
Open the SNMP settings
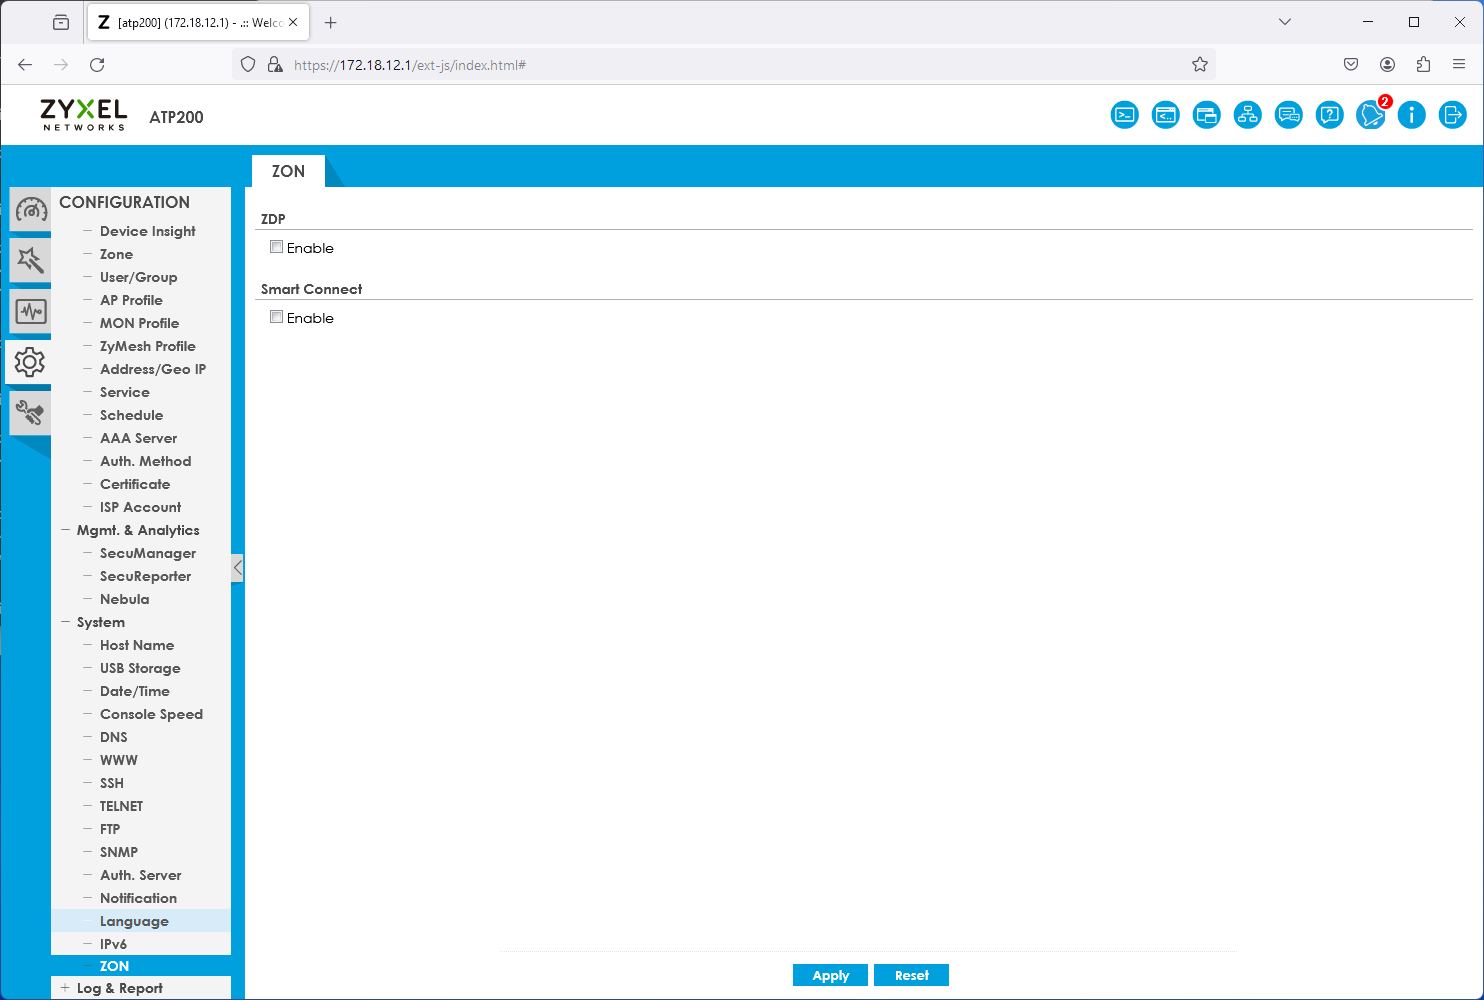pyautogui.click(x=119, y=852)
